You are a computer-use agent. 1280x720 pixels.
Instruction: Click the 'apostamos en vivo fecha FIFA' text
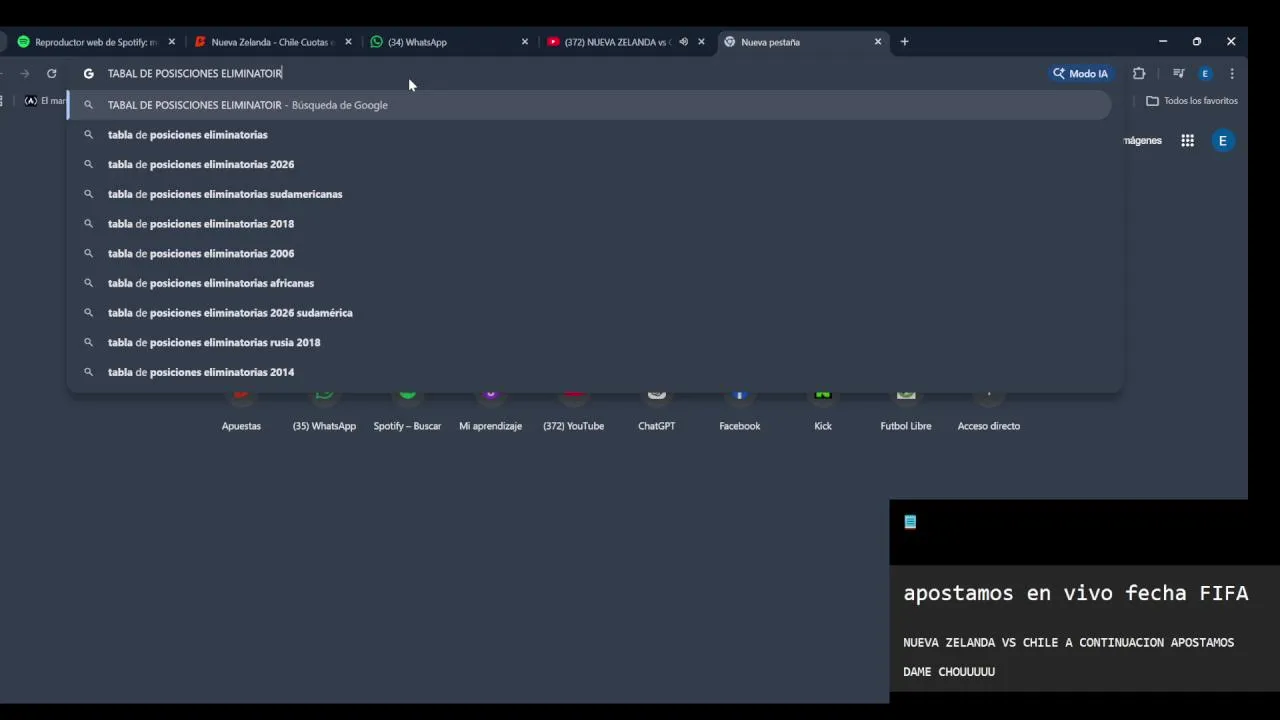1076,593
